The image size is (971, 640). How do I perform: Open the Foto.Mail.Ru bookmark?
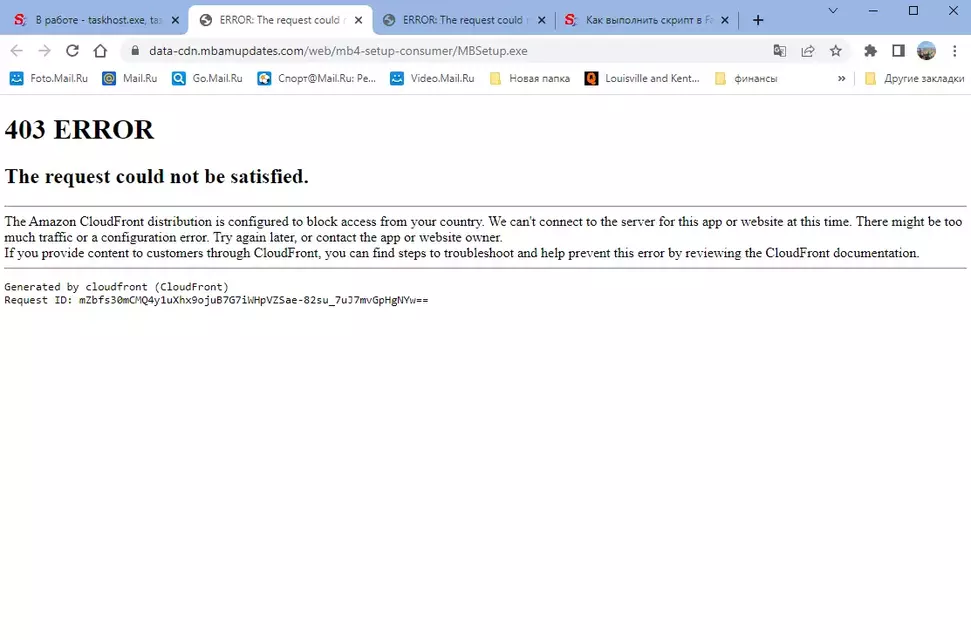(x=52, y=78)
